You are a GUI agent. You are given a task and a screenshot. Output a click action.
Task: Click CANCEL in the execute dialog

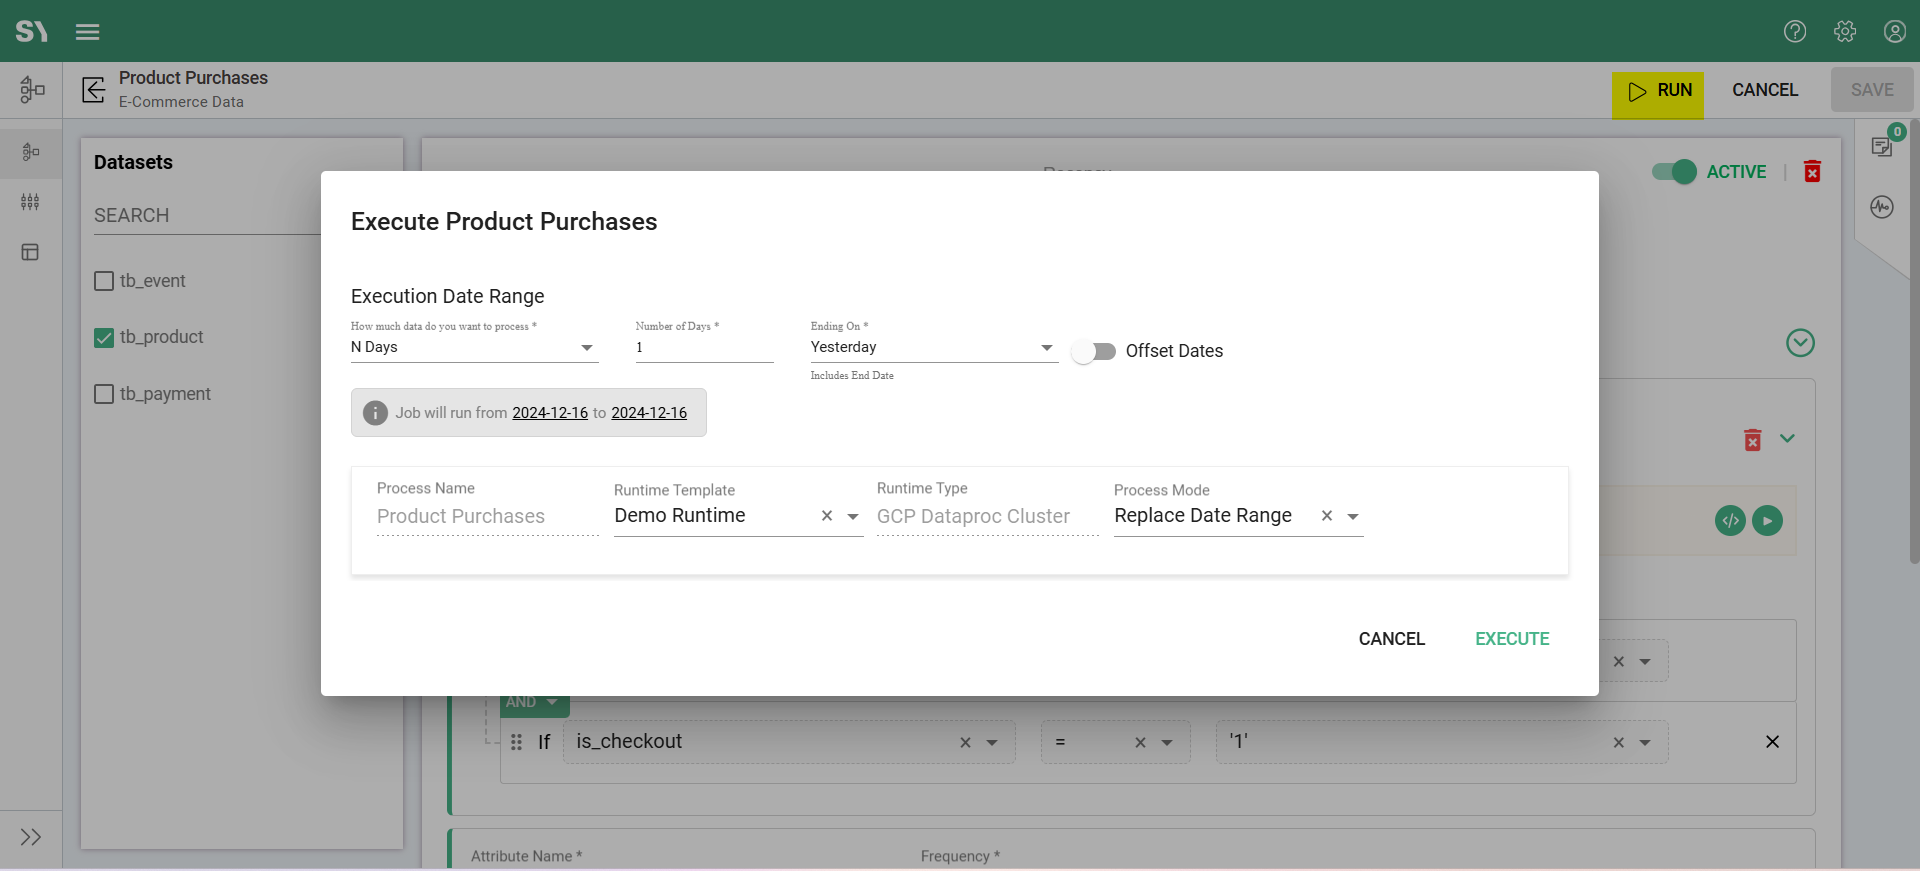(1391, 639)
